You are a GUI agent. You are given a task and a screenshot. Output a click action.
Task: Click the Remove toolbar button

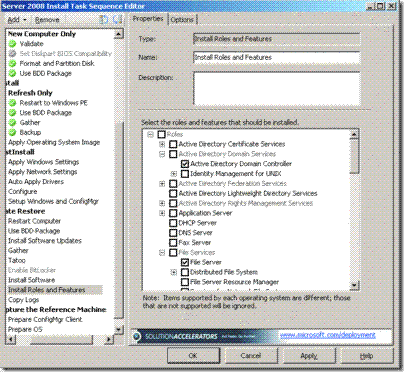click(x=47, y=20)
